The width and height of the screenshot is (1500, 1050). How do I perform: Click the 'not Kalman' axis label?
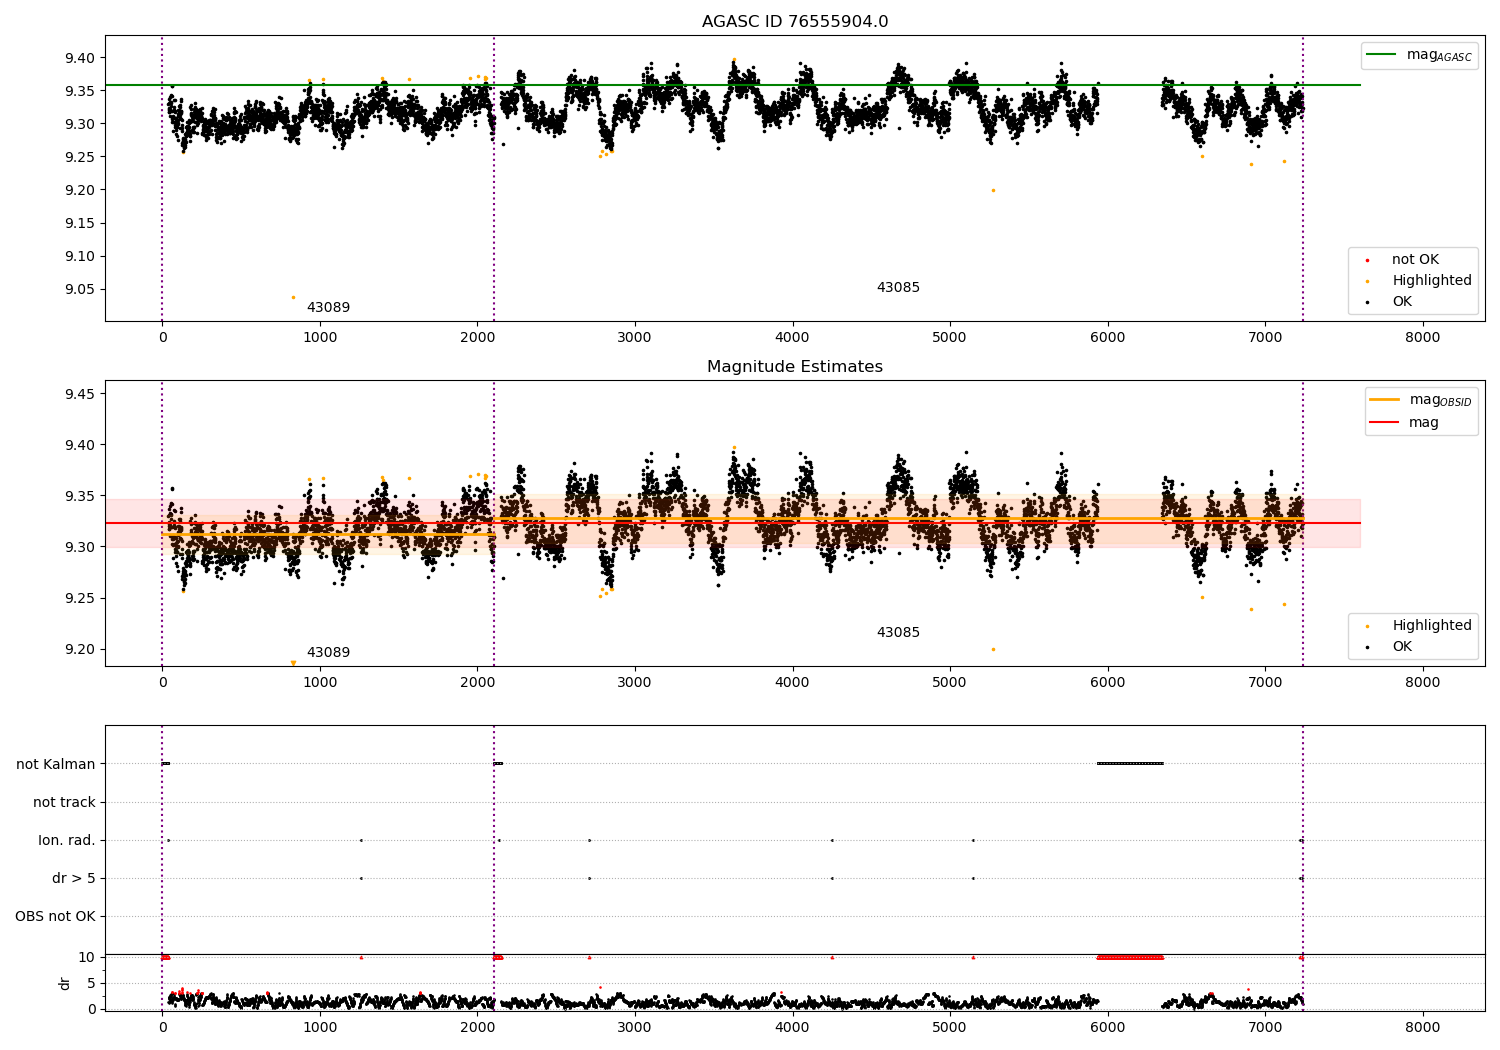click(x=56, y=765)
